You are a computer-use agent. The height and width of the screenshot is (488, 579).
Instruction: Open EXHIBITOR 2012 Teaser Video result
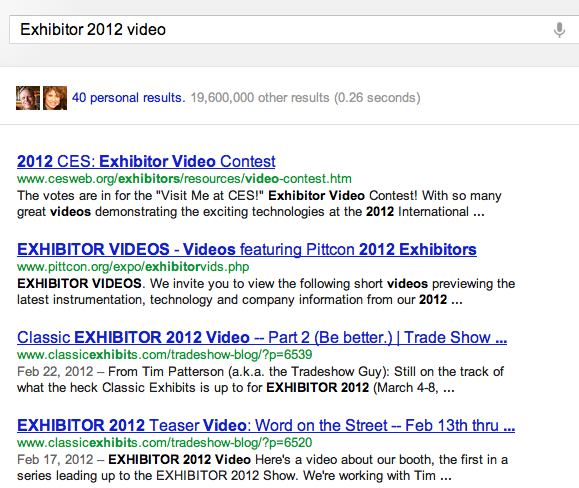point(266,425)
